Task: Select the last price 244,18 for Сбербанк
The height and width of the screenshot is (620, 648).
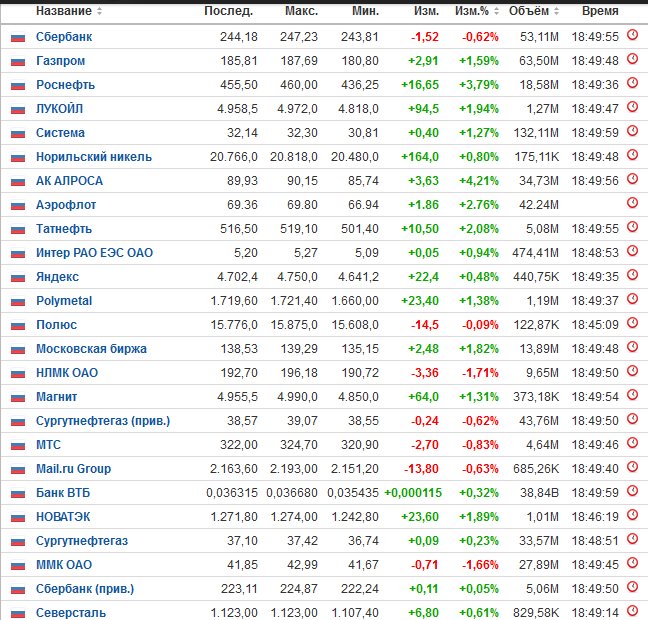Action: (238, 37)
